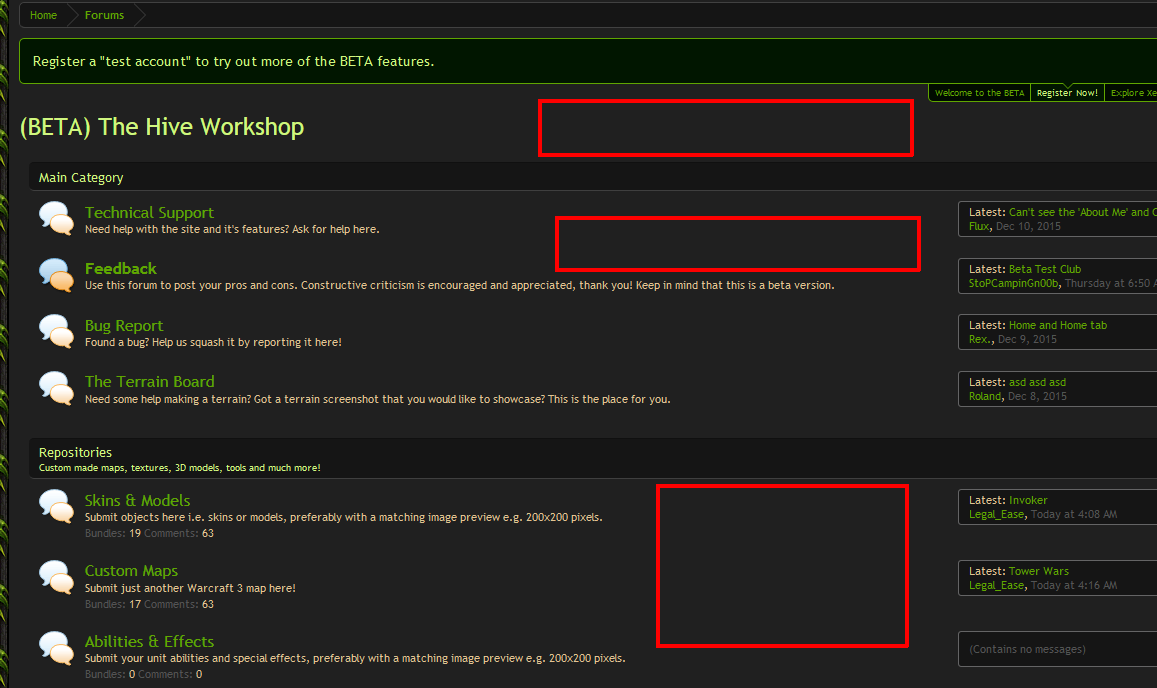Open latest post Invoker
This screenshot has height=688, width=1157.
1028,500
